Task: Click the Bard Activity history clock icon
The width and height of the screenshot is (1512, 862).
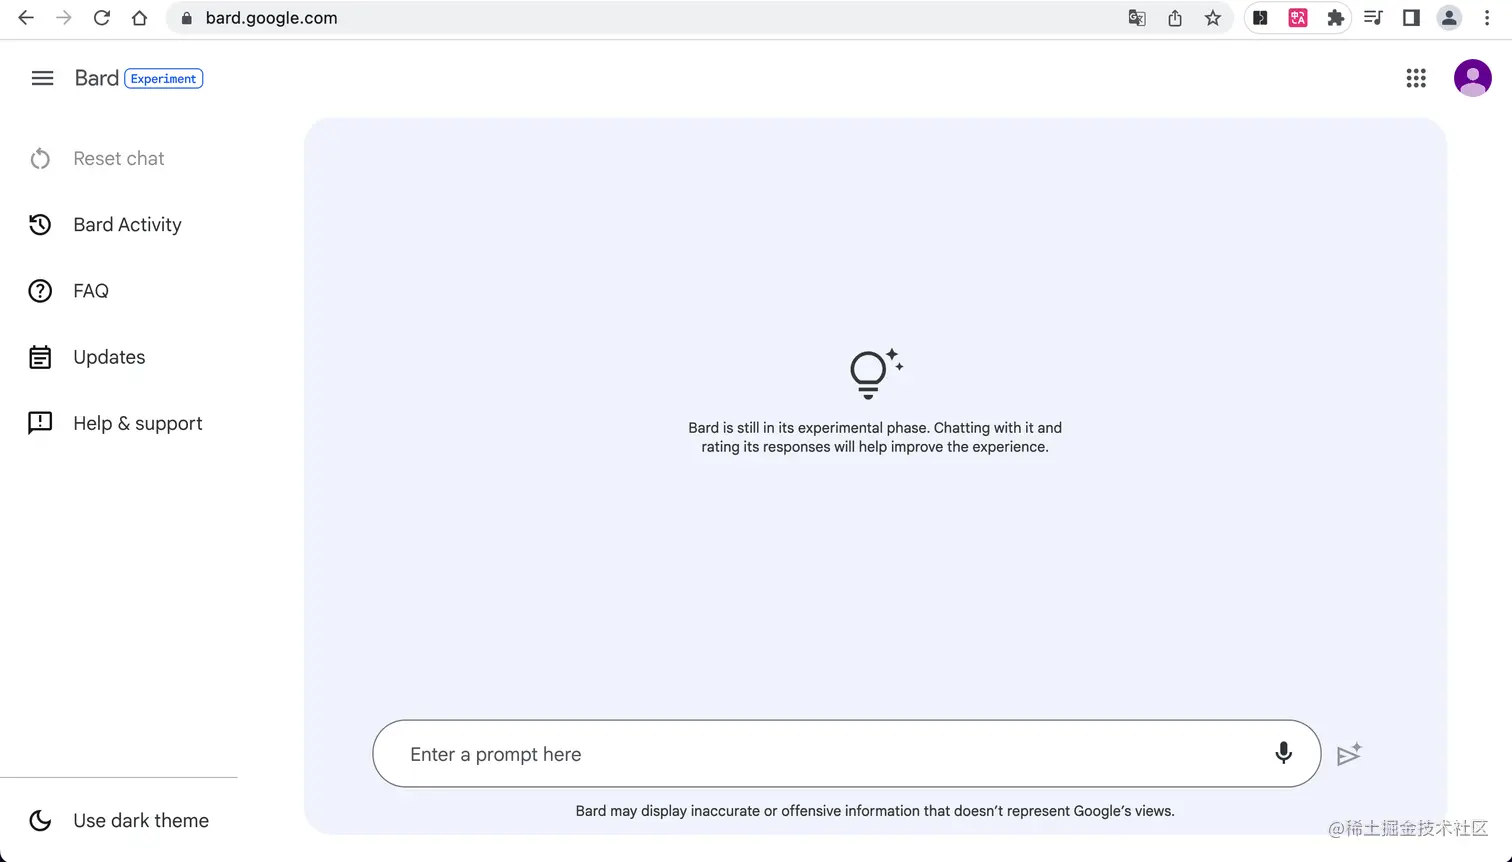Action: tap(40, 225)
